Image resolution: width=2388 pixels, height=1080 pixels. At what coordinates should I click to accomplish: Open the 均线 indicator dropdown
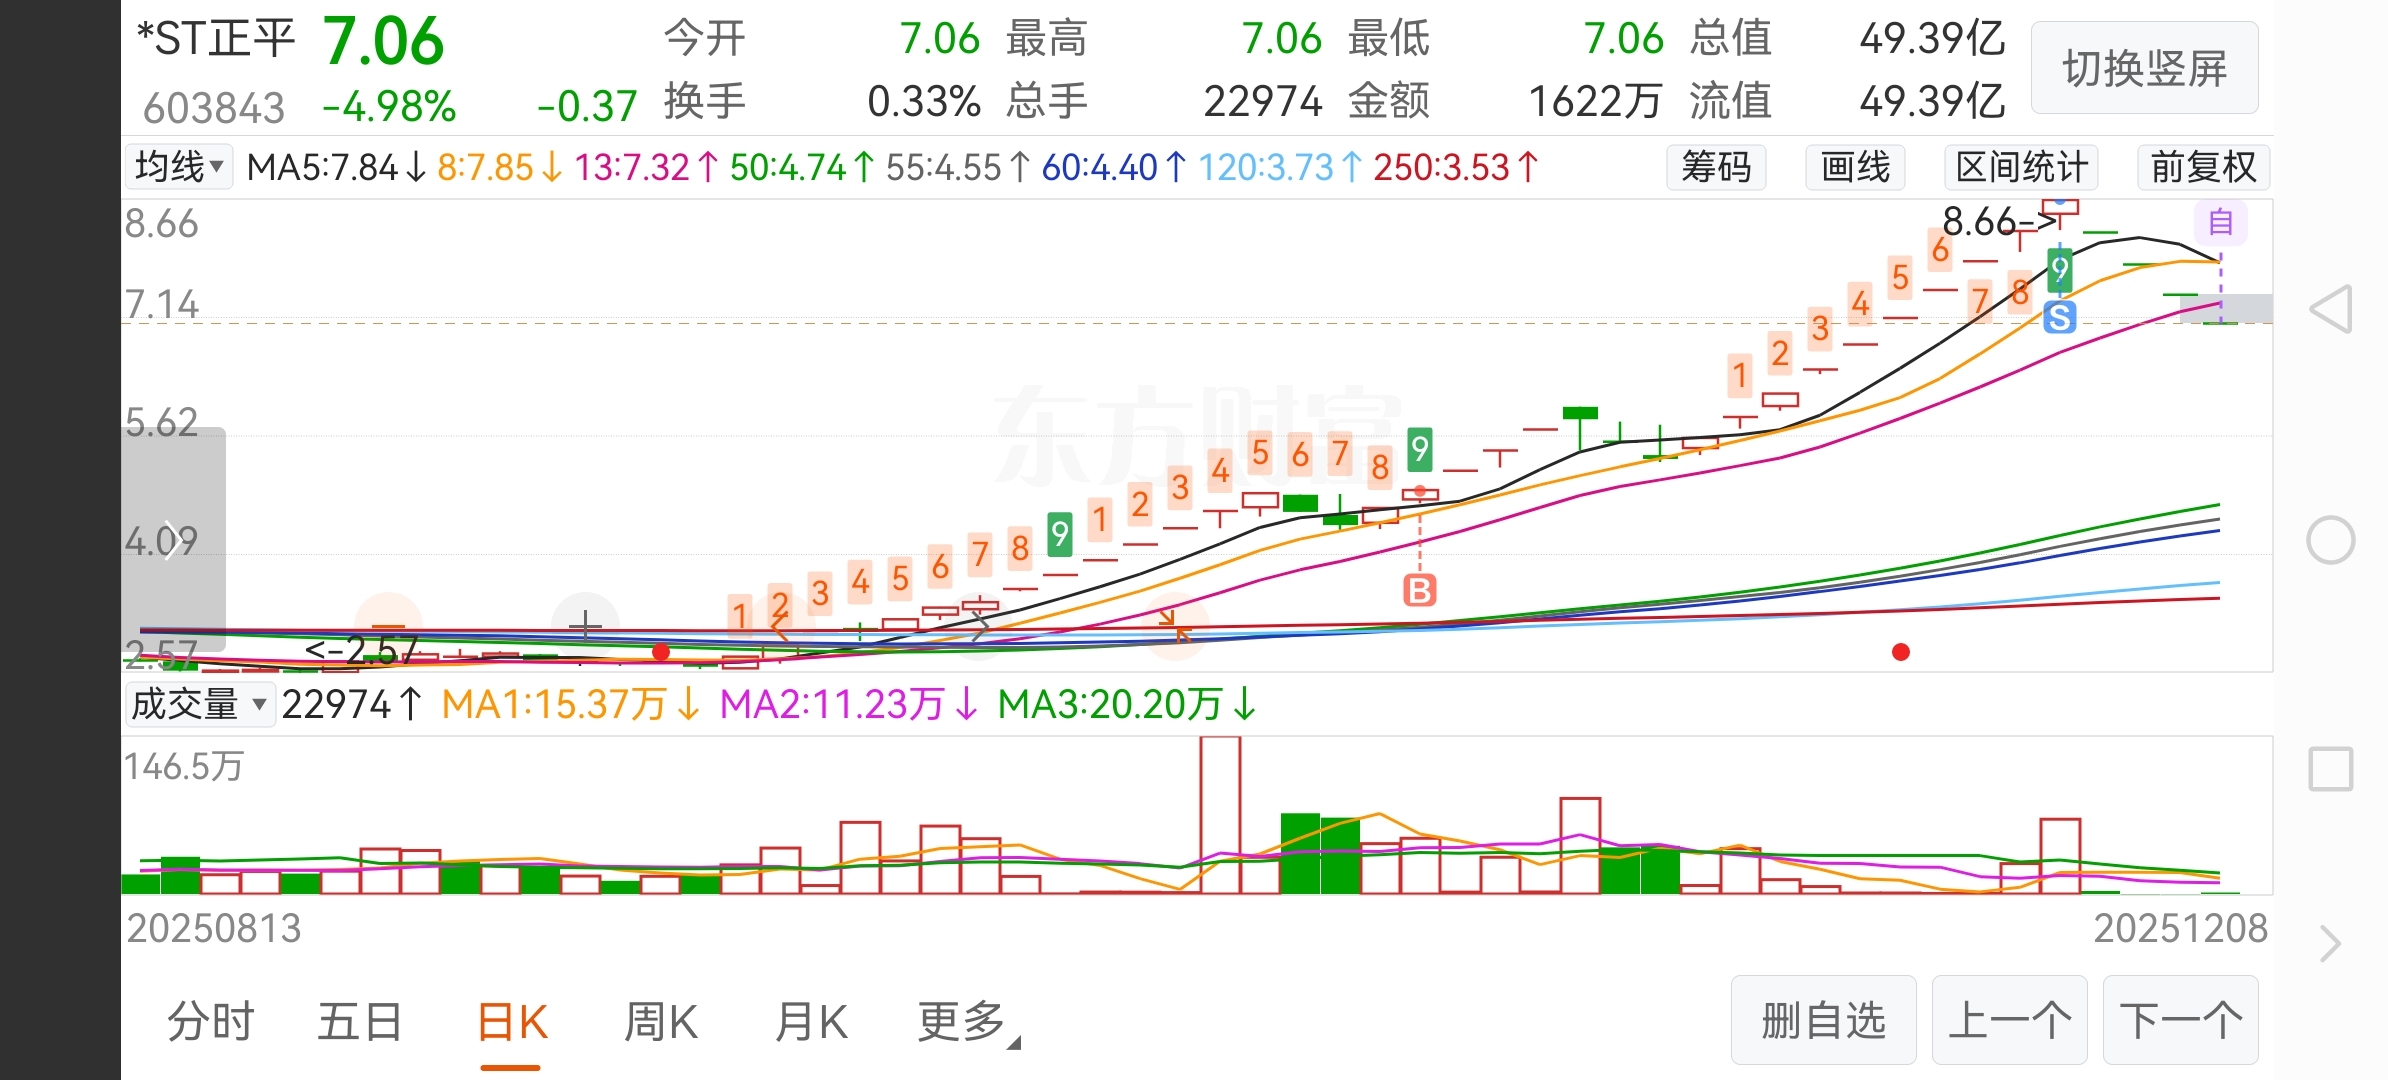[x=179, y=167]
